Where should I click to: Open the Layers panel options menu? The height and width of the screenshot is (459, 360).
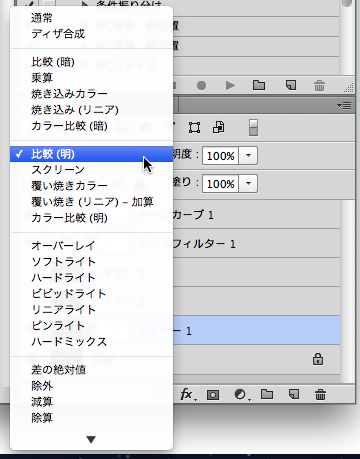pos(344,106)
